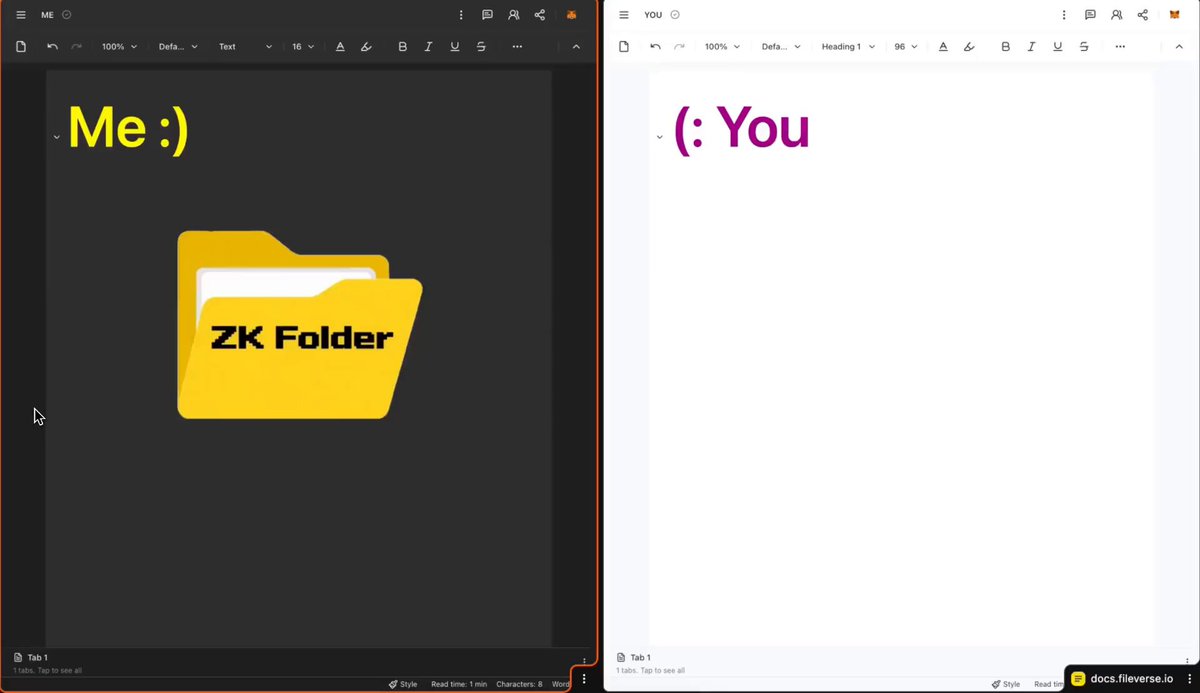Open font size 96 dropdown in YOU window

coord(906,46)
